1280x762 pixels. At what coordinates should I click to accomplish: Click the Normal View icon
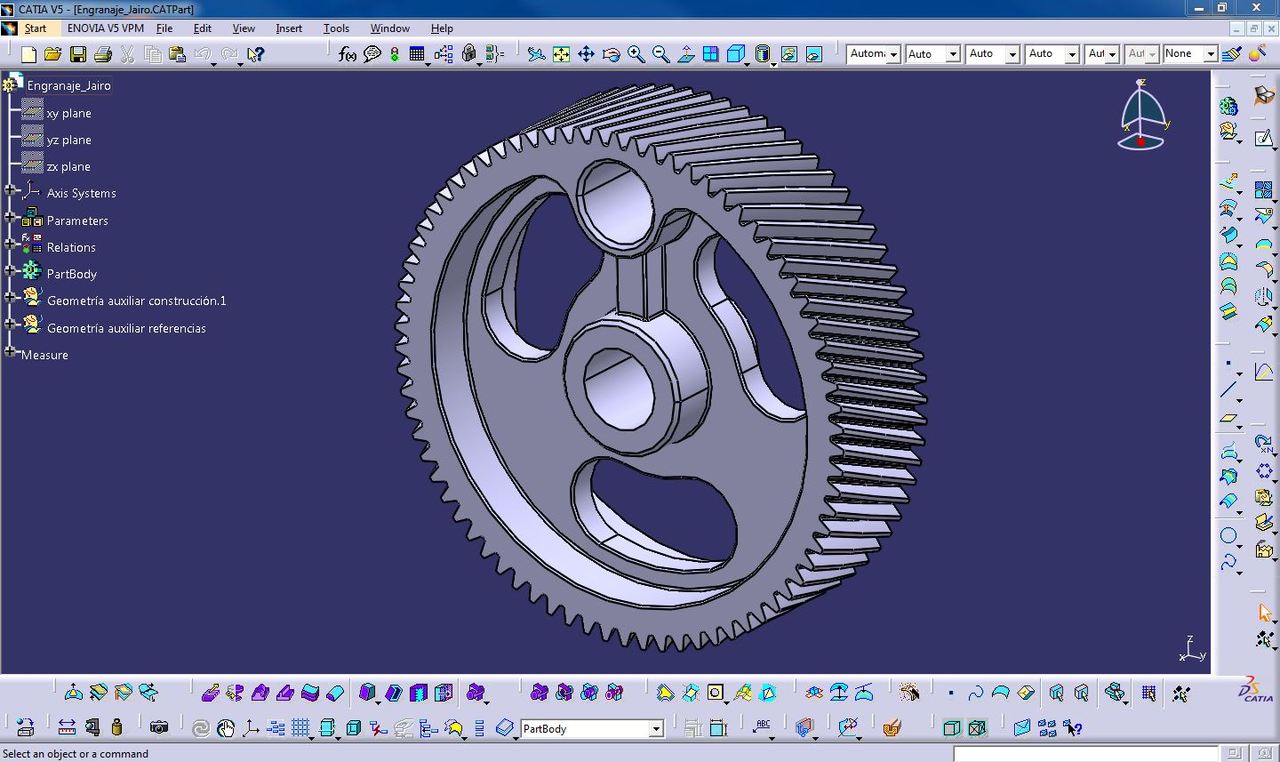(x=686, y=54)
